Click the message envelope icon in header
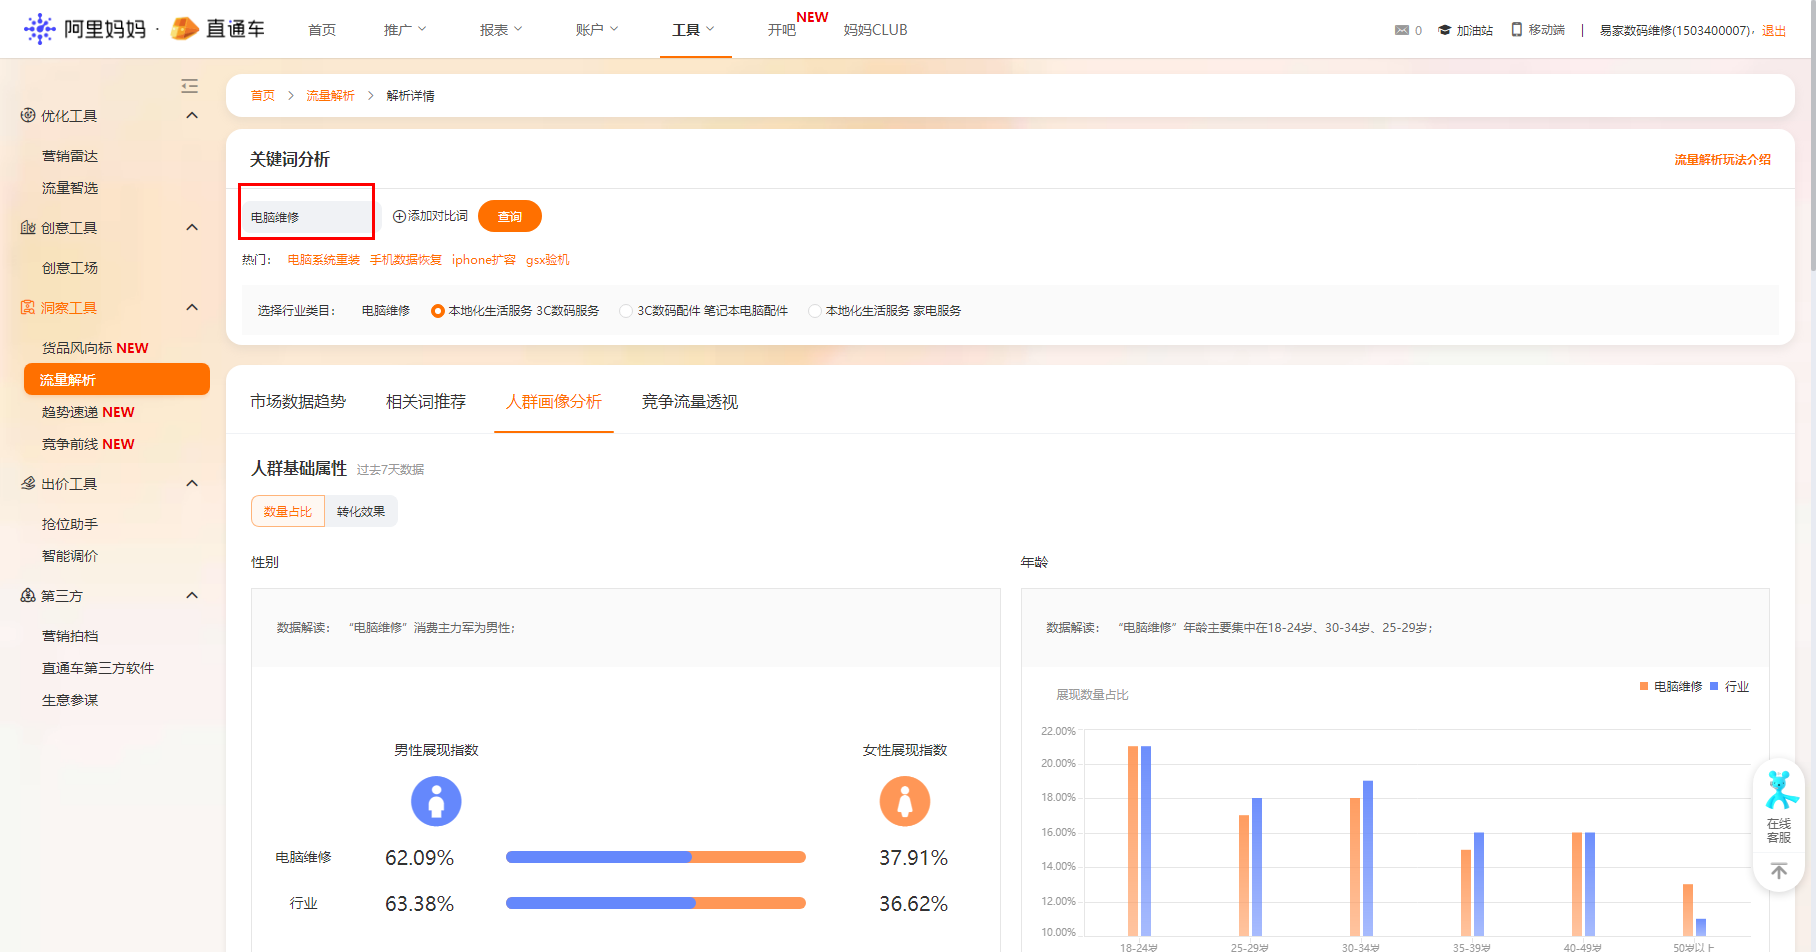This screenshot has height=952, width=1816. pos(1401,30)
